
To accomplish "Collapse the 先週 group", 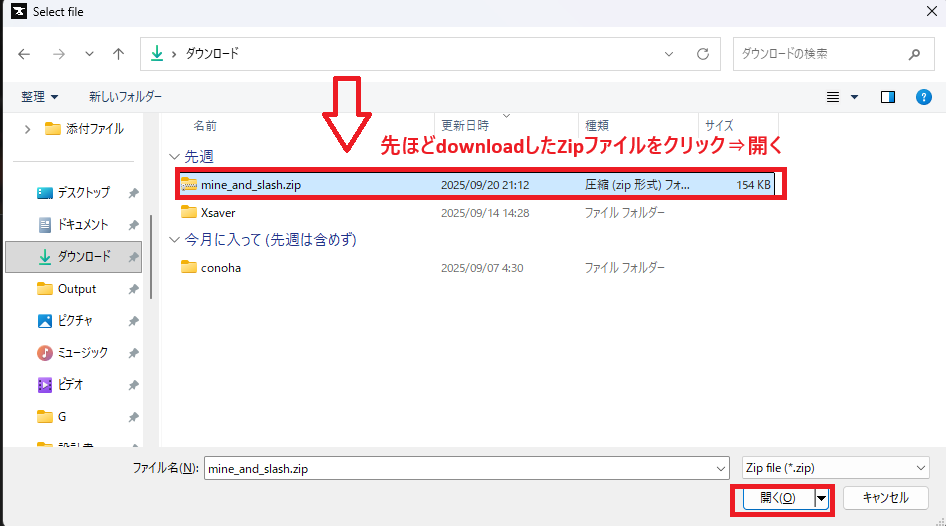I will pyautogui.click(x=174, y=157).
